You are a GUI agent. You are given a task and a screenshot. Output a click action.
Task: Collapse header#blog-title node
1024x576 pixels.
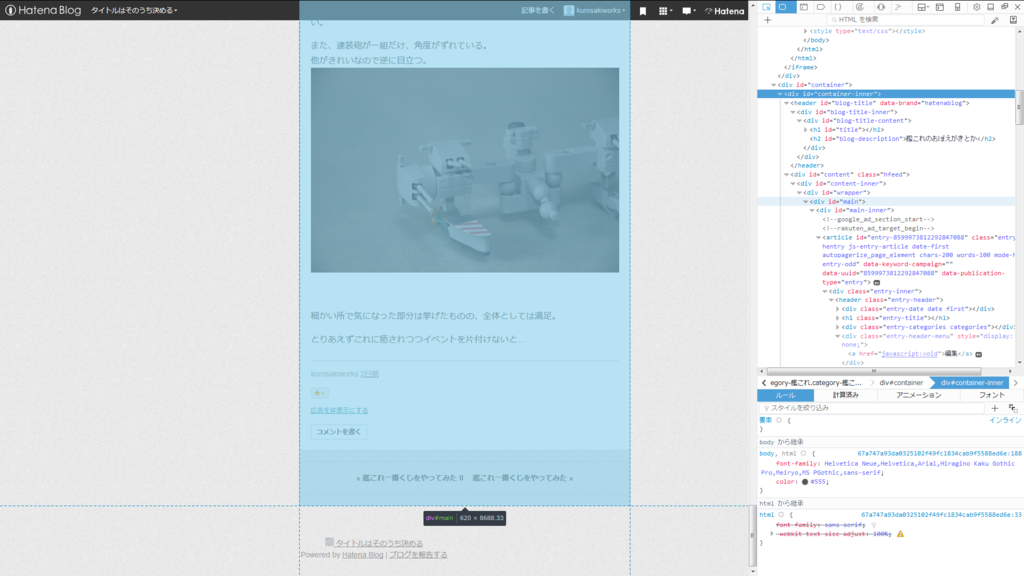pos(786,103)
